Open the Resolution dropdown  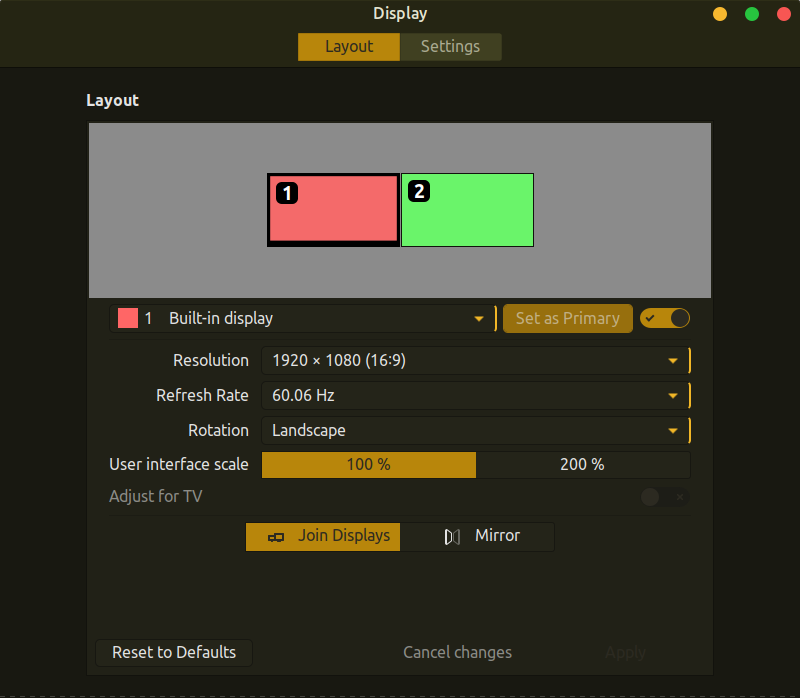click(476, 361)
